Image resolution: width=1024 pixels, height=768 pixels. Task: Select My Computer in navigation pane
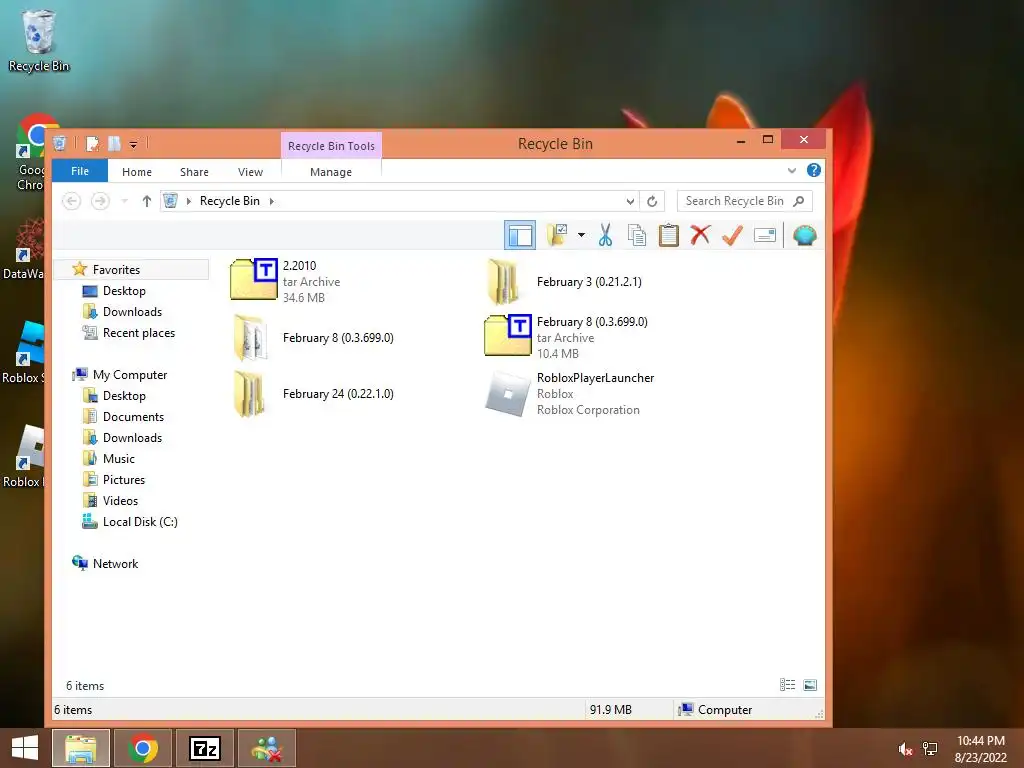coord(129,375)
